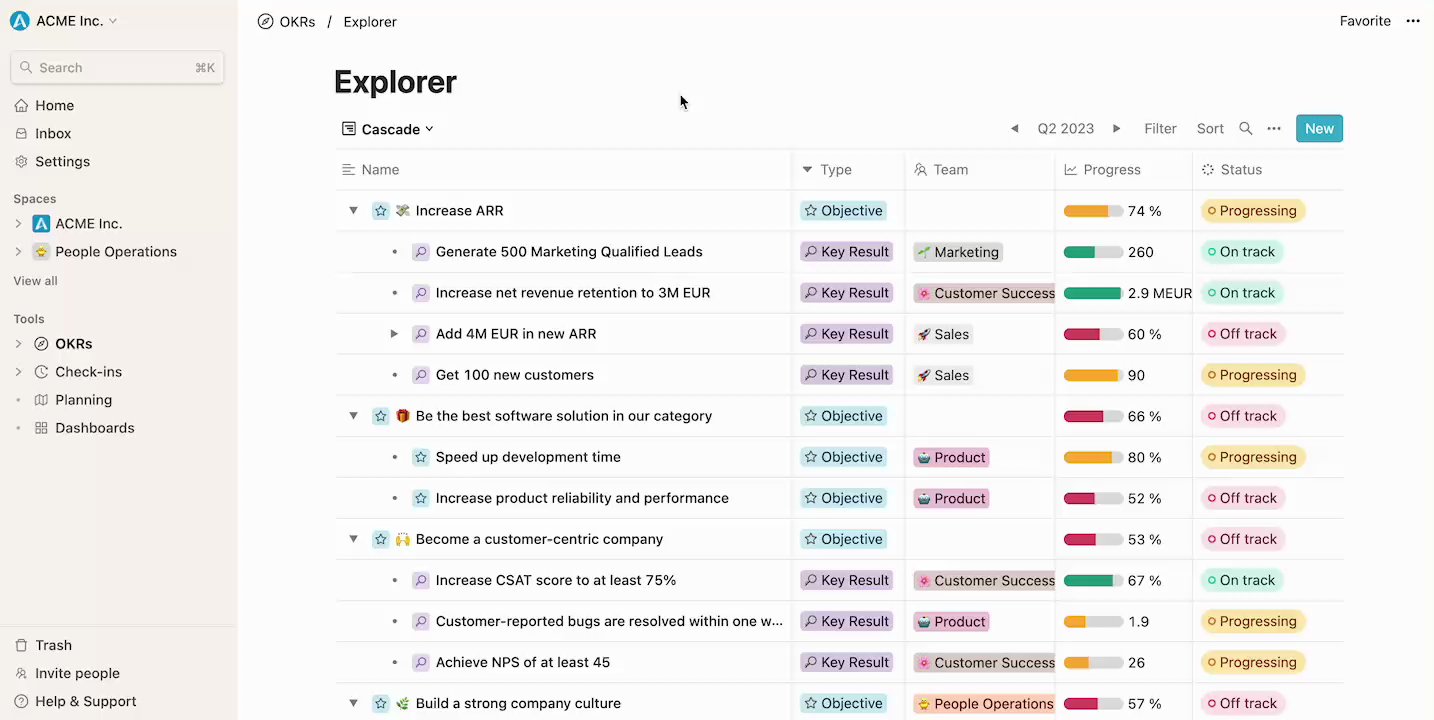The height and width of the screenshot is (720, 1434).
Task: Collapse the Increase ARR objective
Action: coord(353,211)
